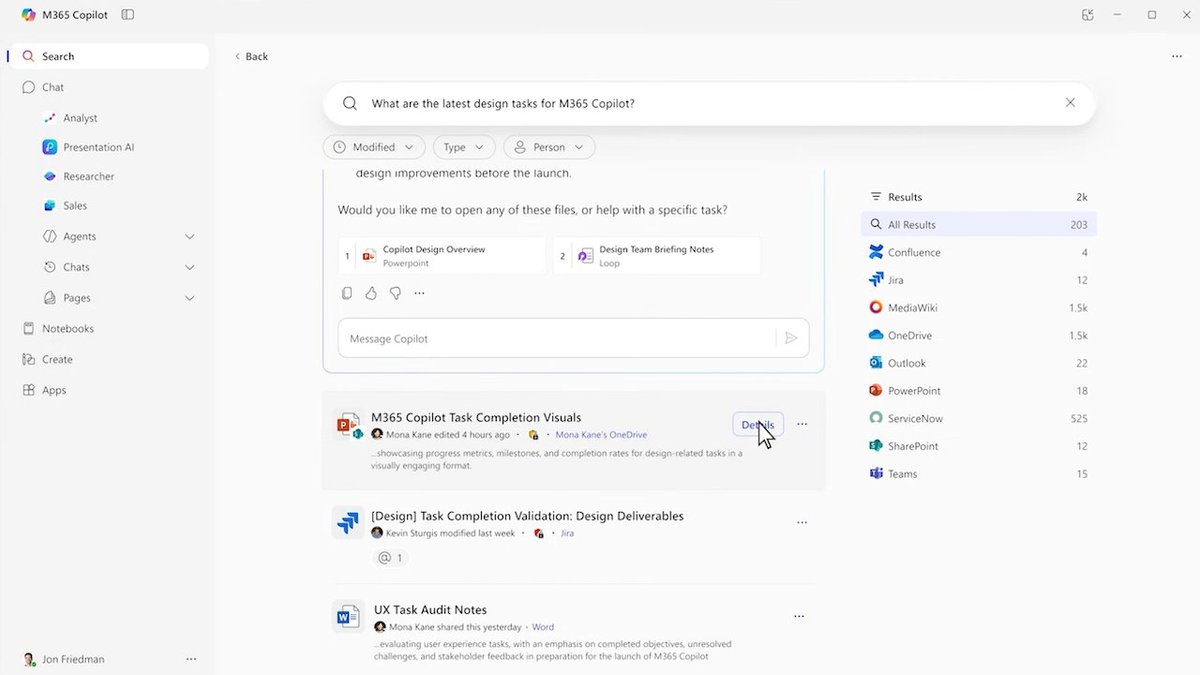Open Jon Friedman account options menu

pyautogui.click(x=191, y=660)
